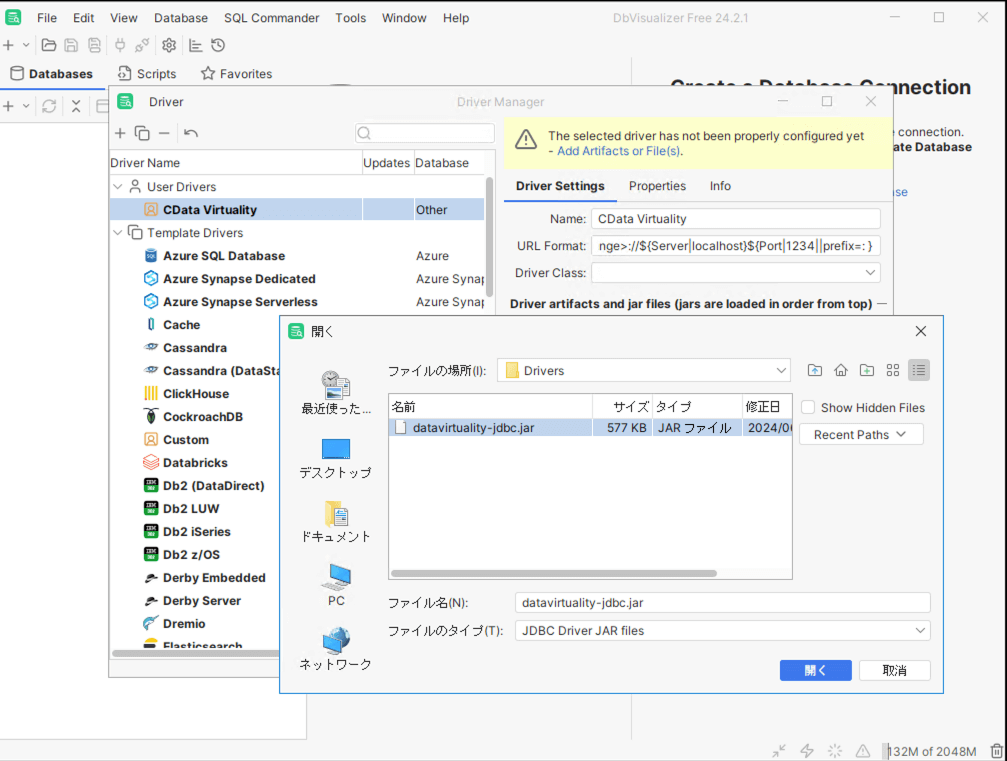Add a new driver with plus icon
This screenshot has width=1007, height=761.
click(x=120, y=133)
